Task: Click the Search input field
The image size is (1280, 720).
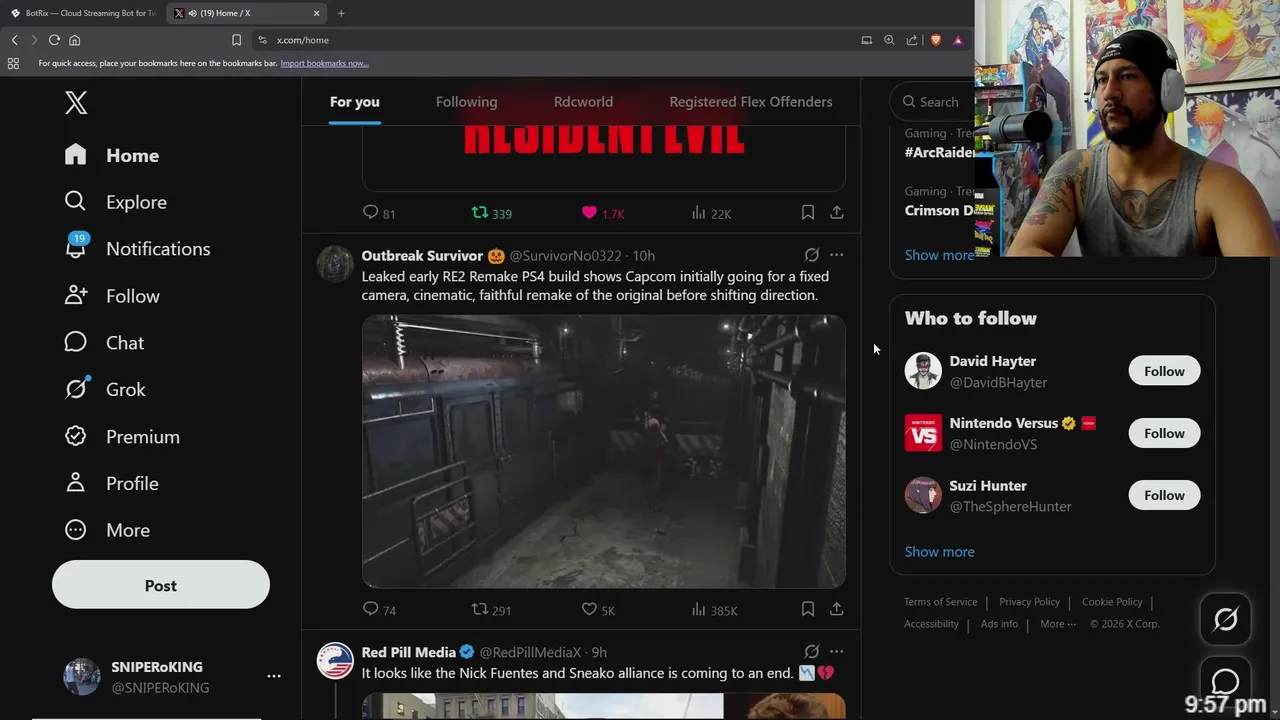Action: [933, 101]
